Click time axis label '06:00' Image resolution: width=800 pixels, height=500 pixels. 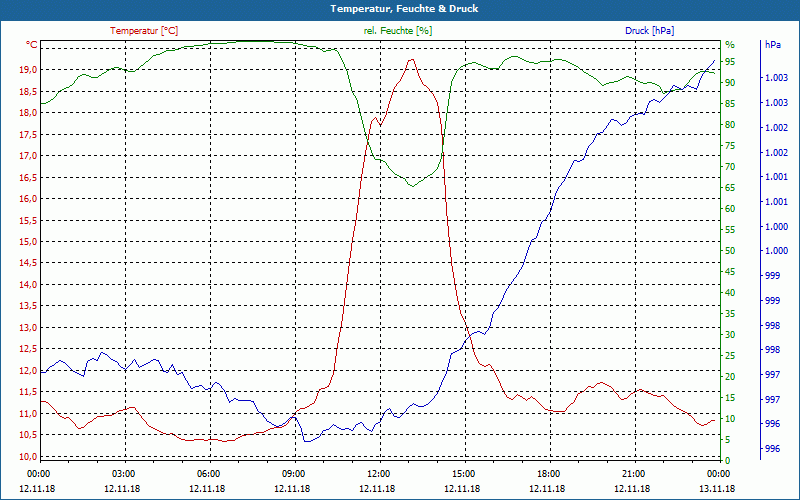click(208, 473)
